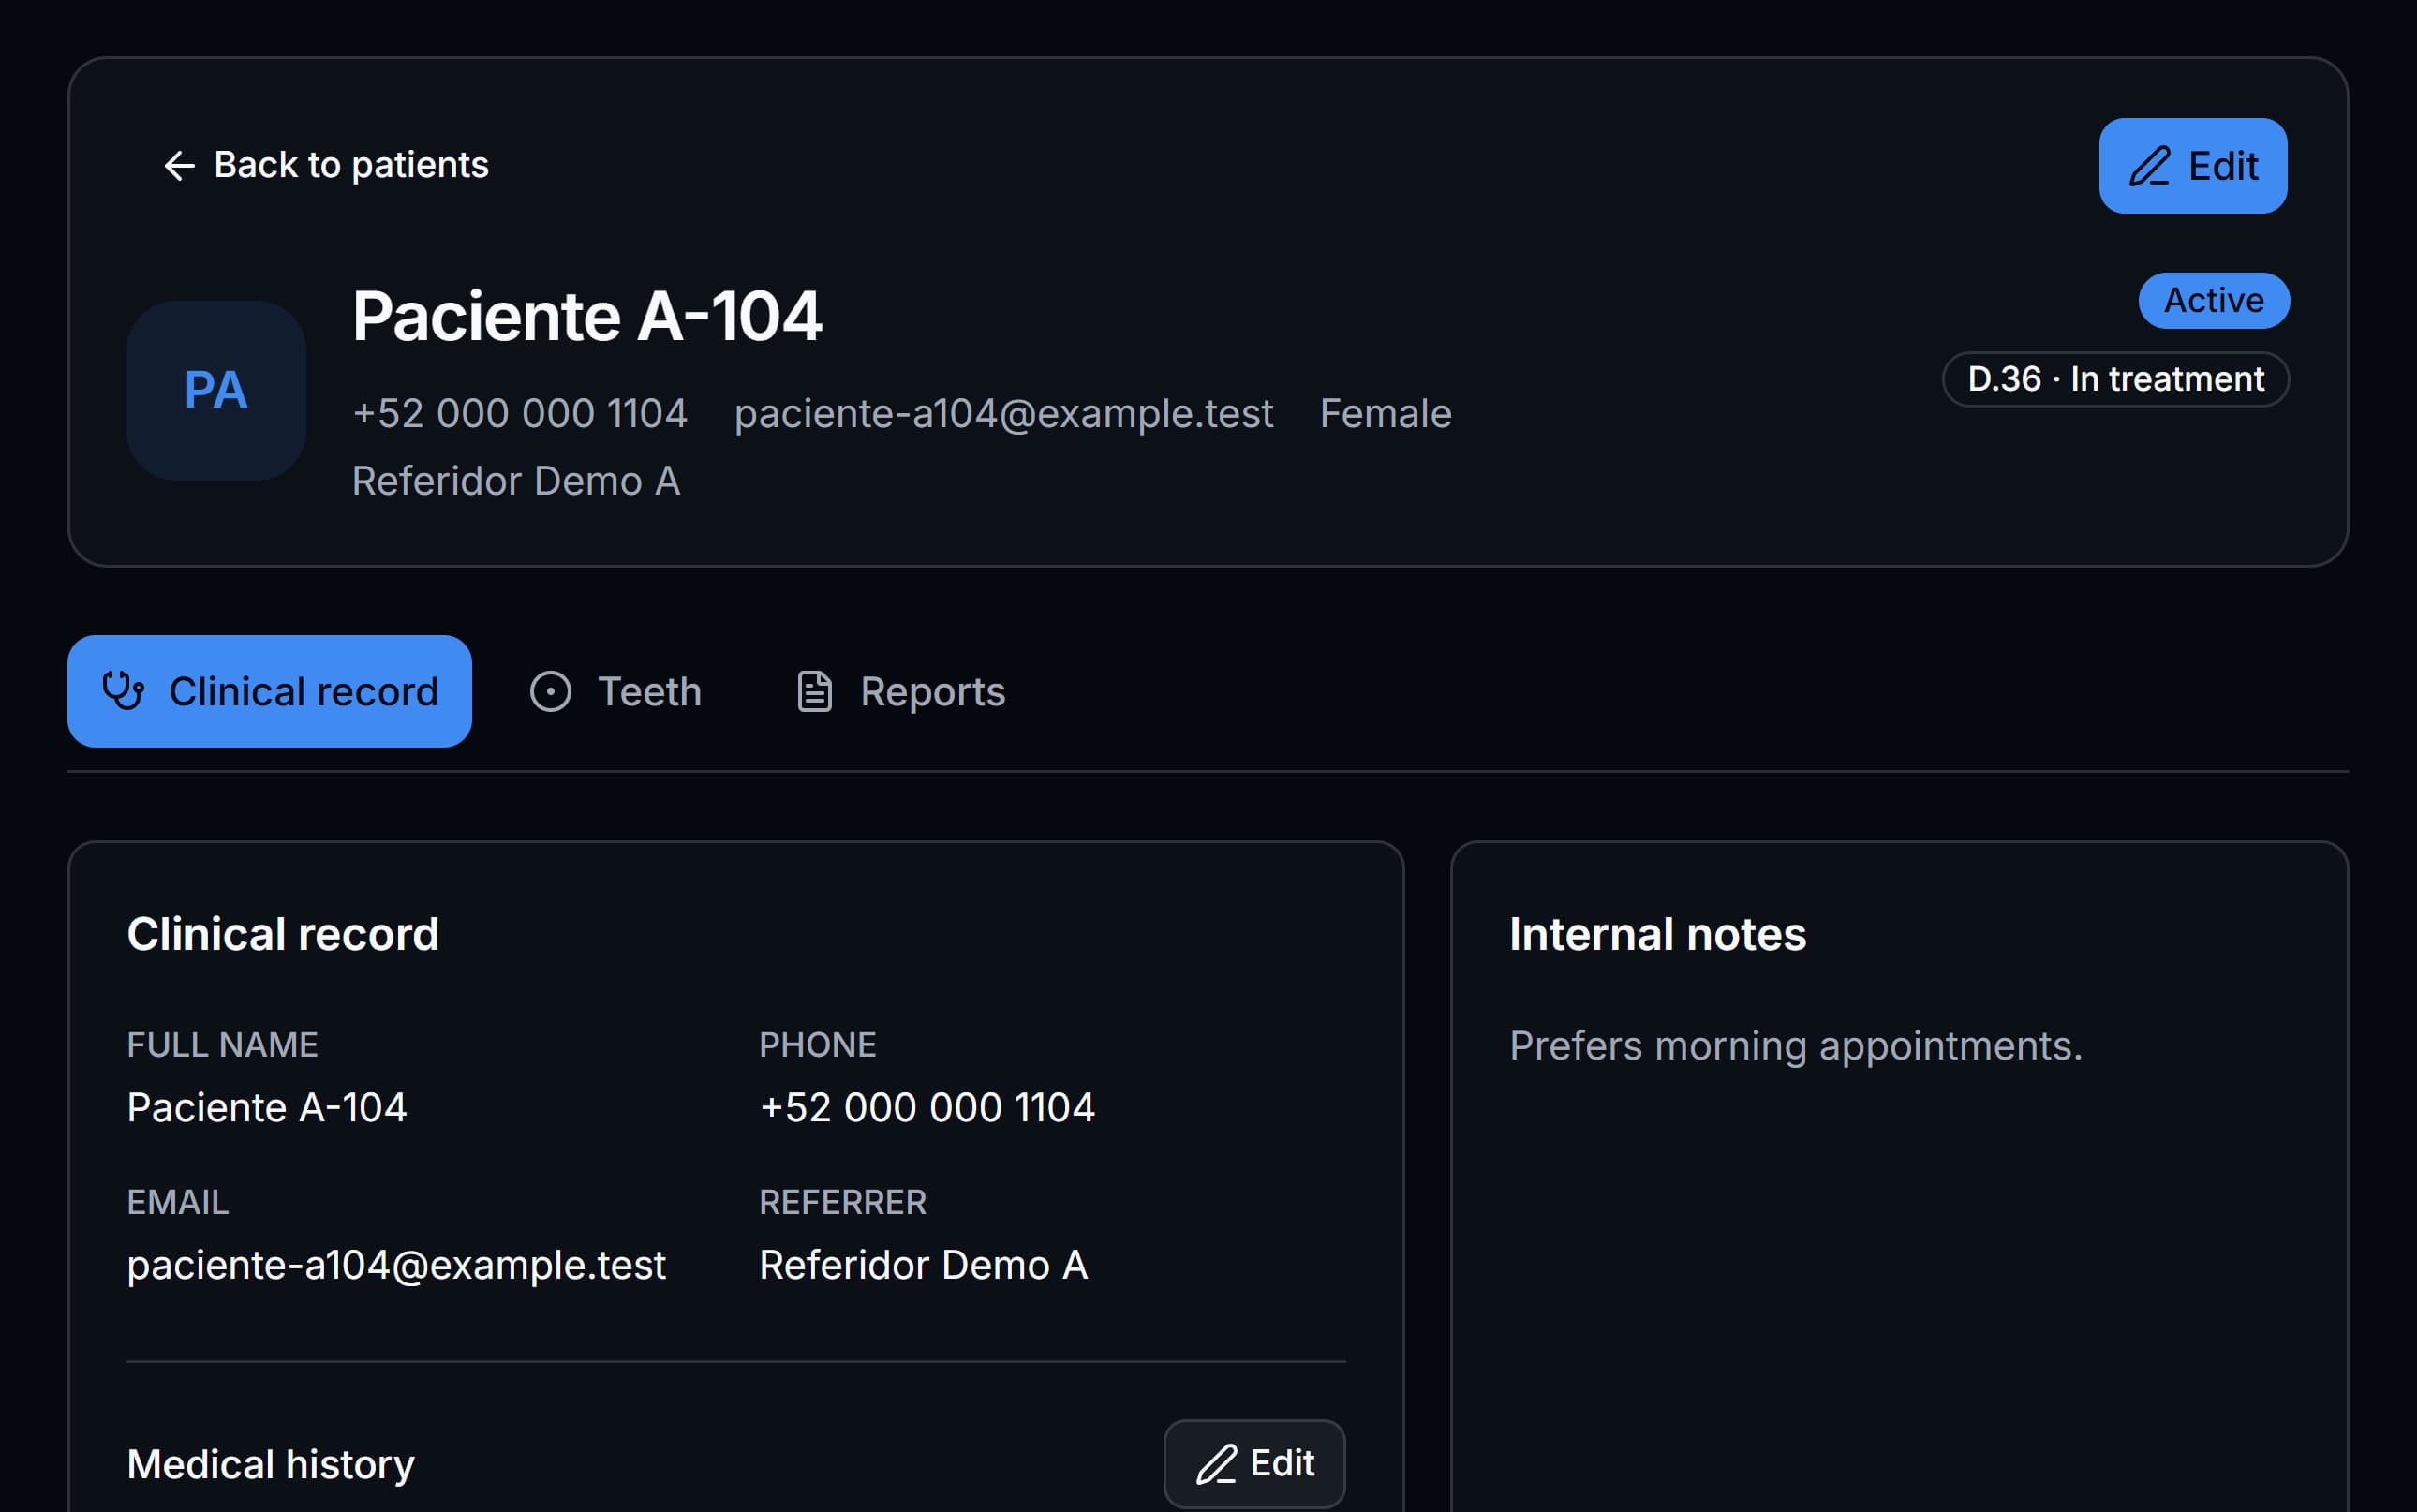Go back to patients list

point(326,165)
